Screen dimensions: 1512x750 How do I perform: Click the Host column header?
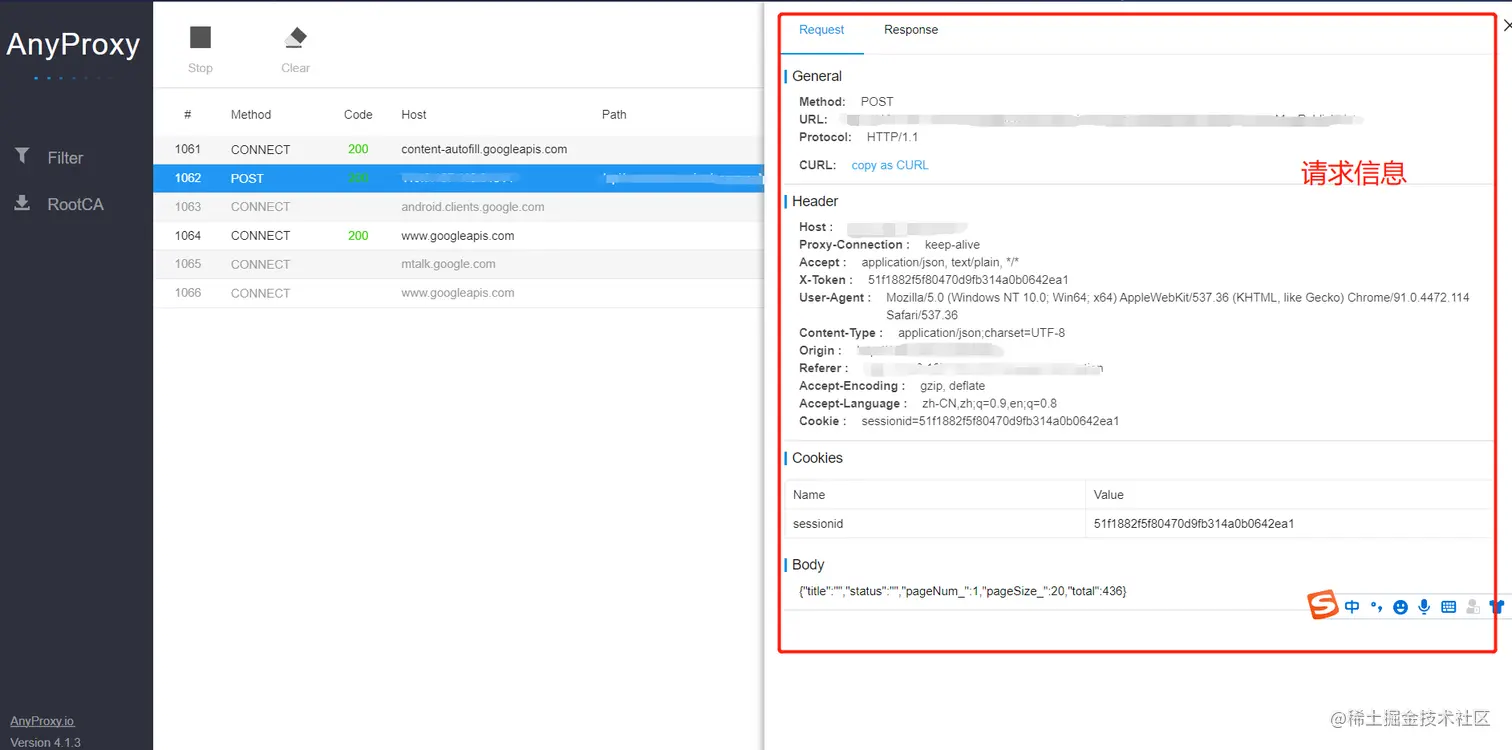[414, 115]
